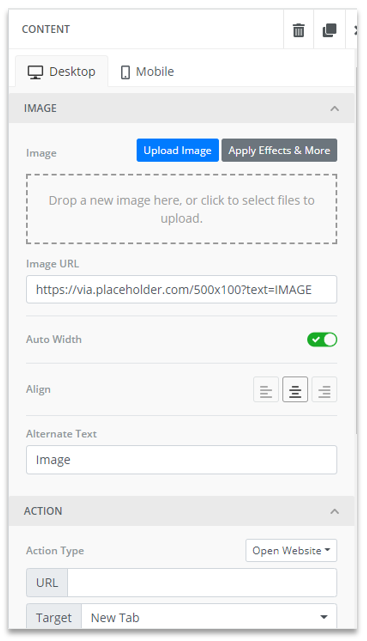
Task: Click the IMAGE section header label
Action: click(40, 108)
